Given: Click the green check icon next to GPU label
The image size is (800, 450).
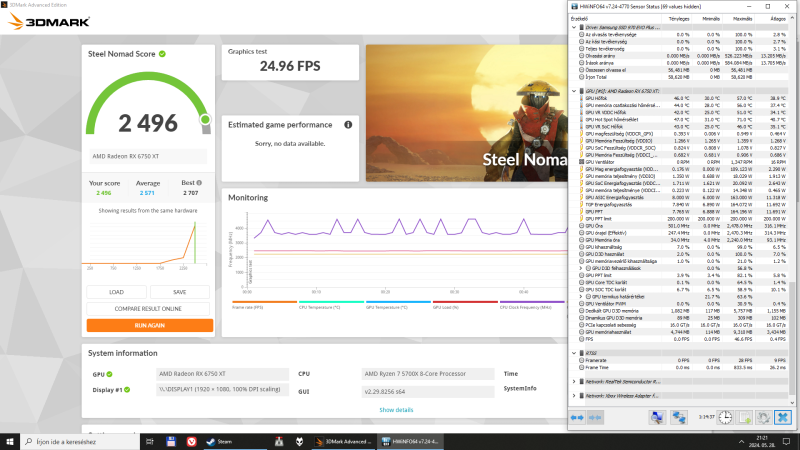Looking at the screenshot, I should coord(109,374).
